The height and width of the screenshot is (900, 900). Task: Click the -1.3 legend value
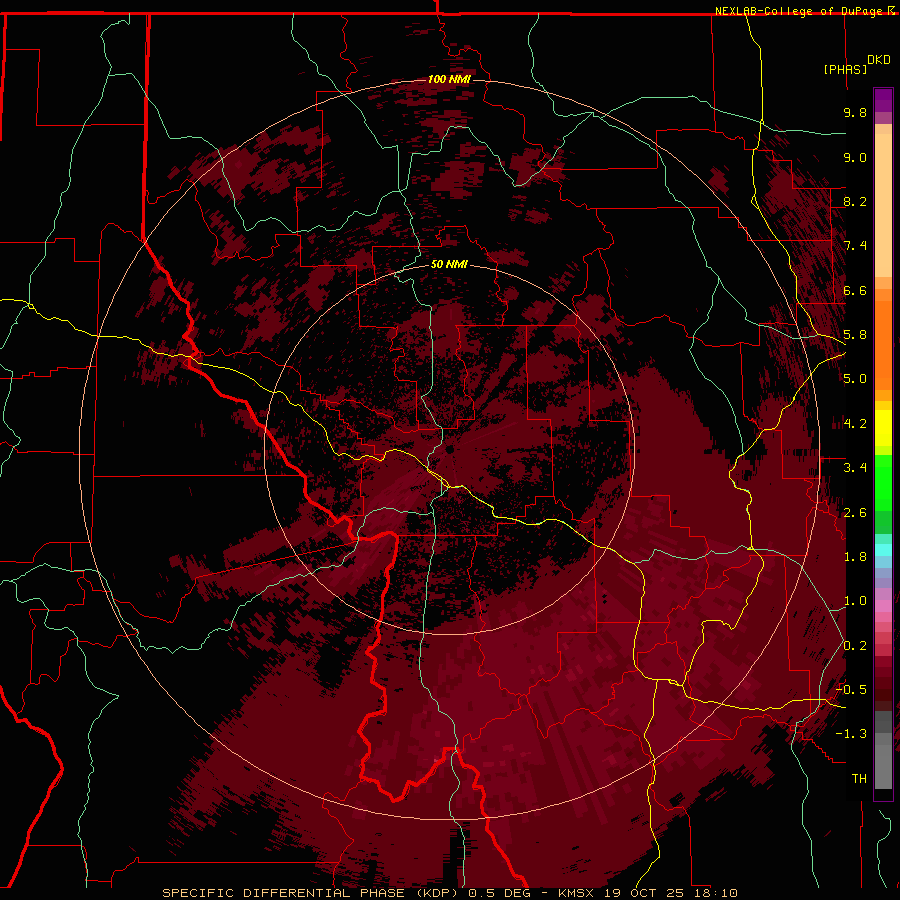[851, 734]
